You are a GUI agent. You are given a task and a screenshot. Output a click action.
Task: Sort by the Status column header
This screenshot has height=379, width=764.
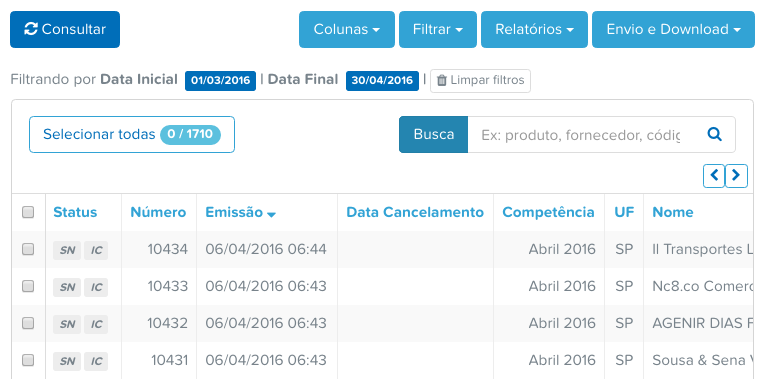pos(75,212)
